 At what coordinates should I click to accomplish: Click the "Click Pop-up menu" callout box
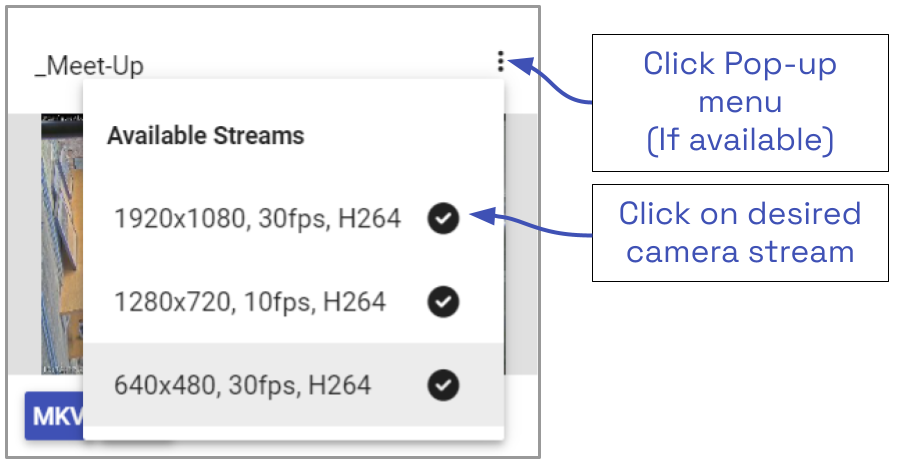tap(740, 102)
